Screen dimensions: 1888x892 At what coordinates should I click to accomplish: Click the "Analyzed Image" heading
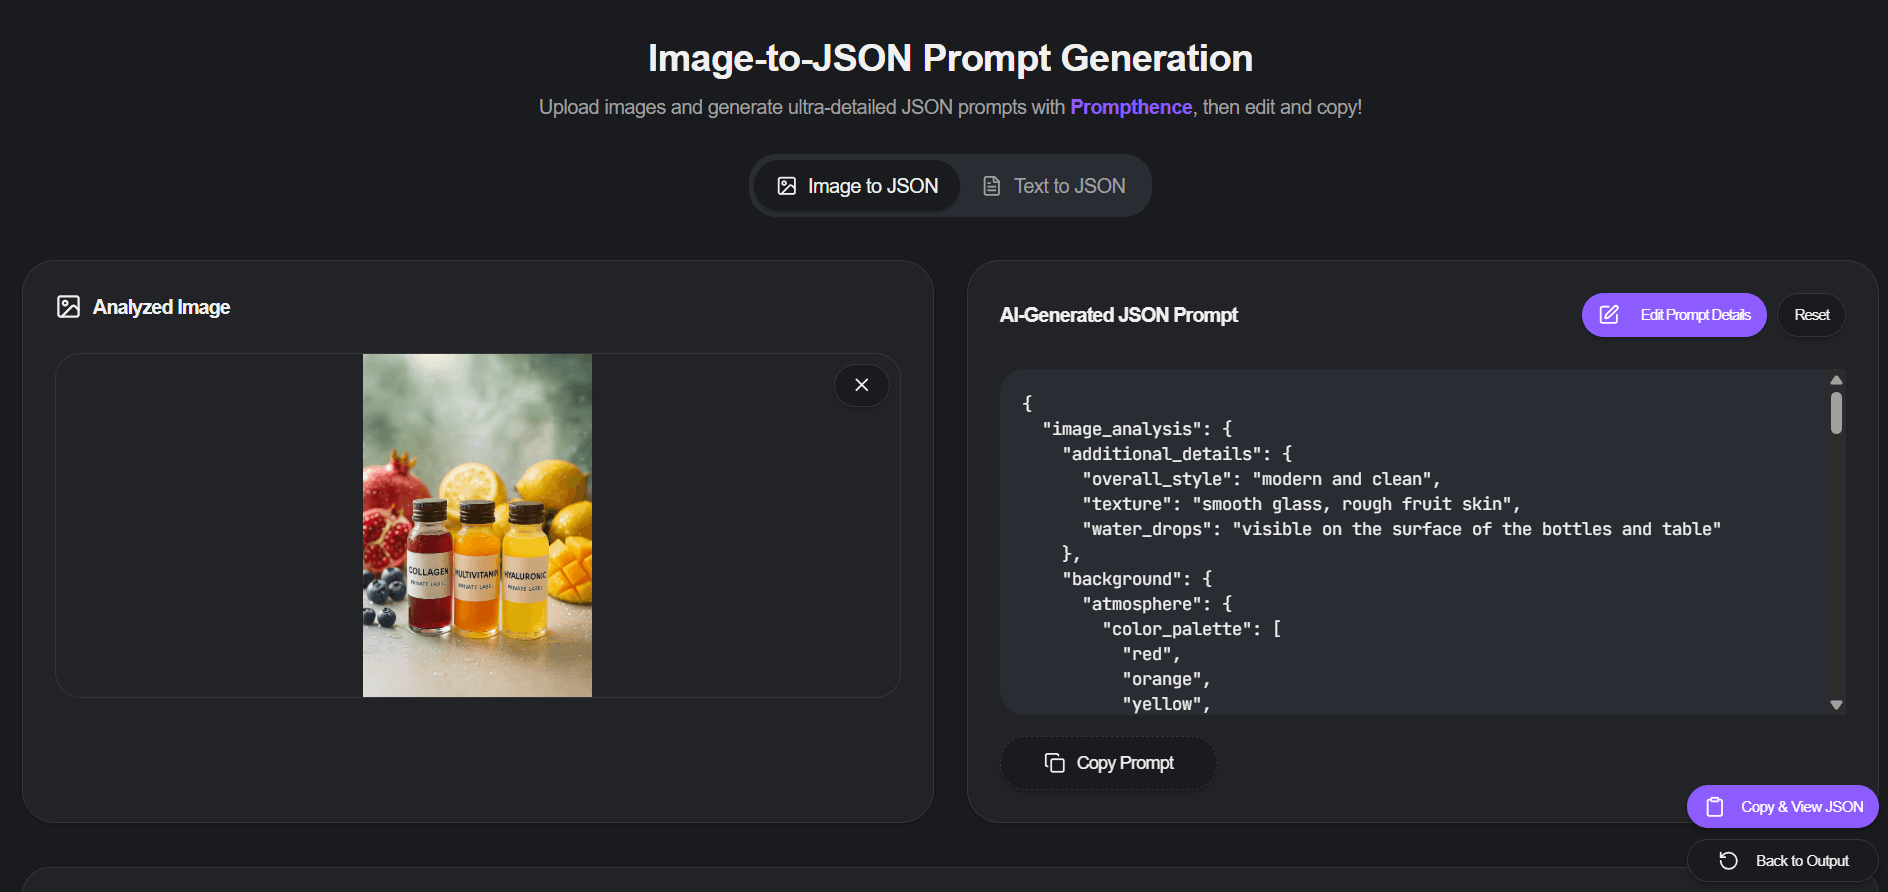coord(161,307)
